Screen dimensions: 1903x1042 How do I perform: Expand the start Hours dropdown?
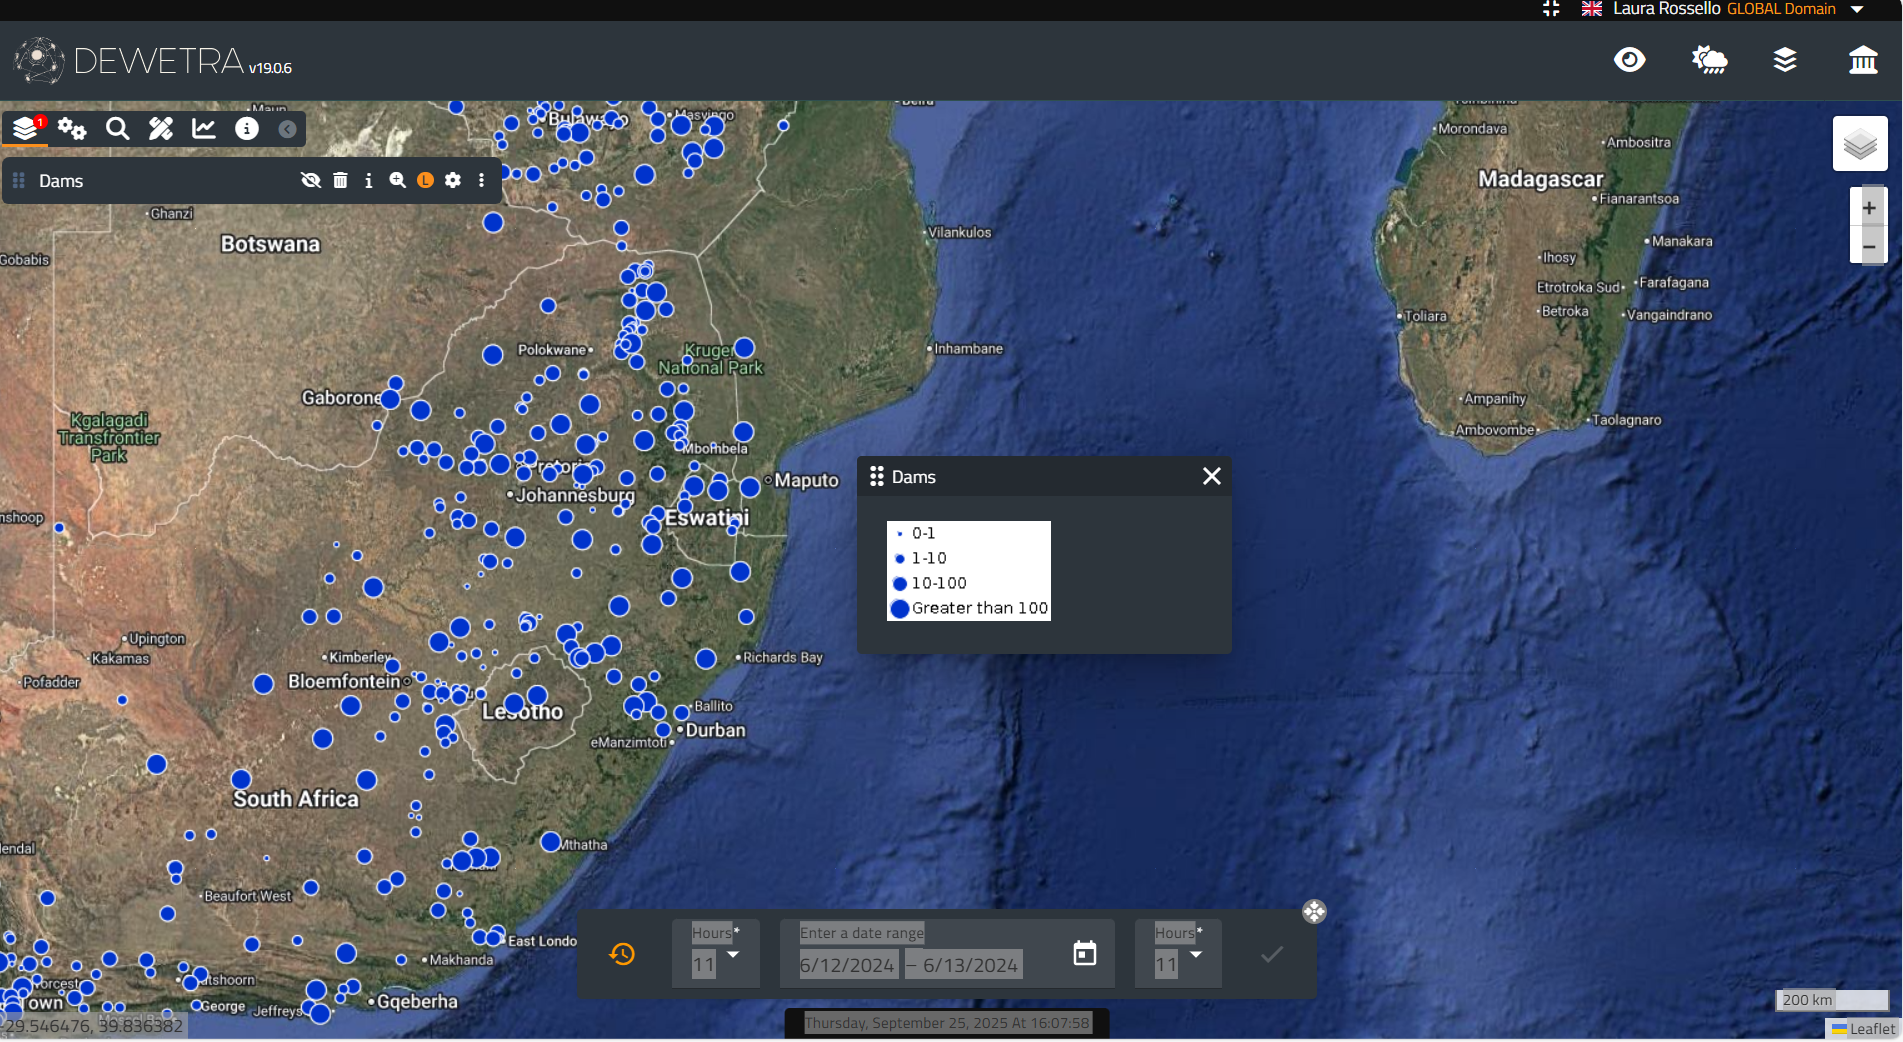[x=733, y=955]
